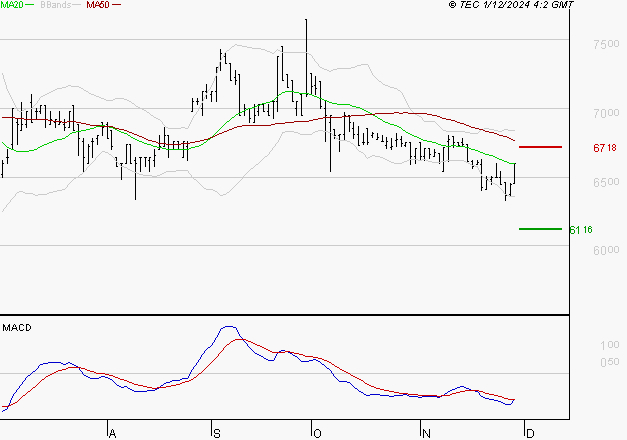This screenshot has width=627, height=440.
Task: Click the 6500 price axis label
Action: click(x=606, y=182)
